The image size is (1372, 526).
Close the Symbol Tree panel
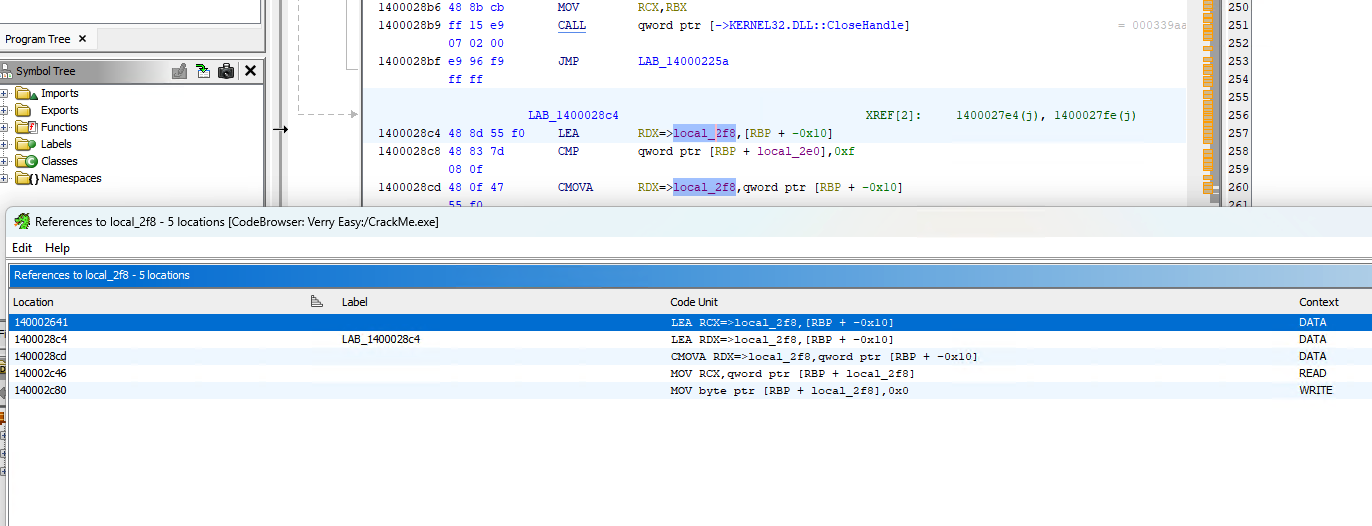coord(250,71)
